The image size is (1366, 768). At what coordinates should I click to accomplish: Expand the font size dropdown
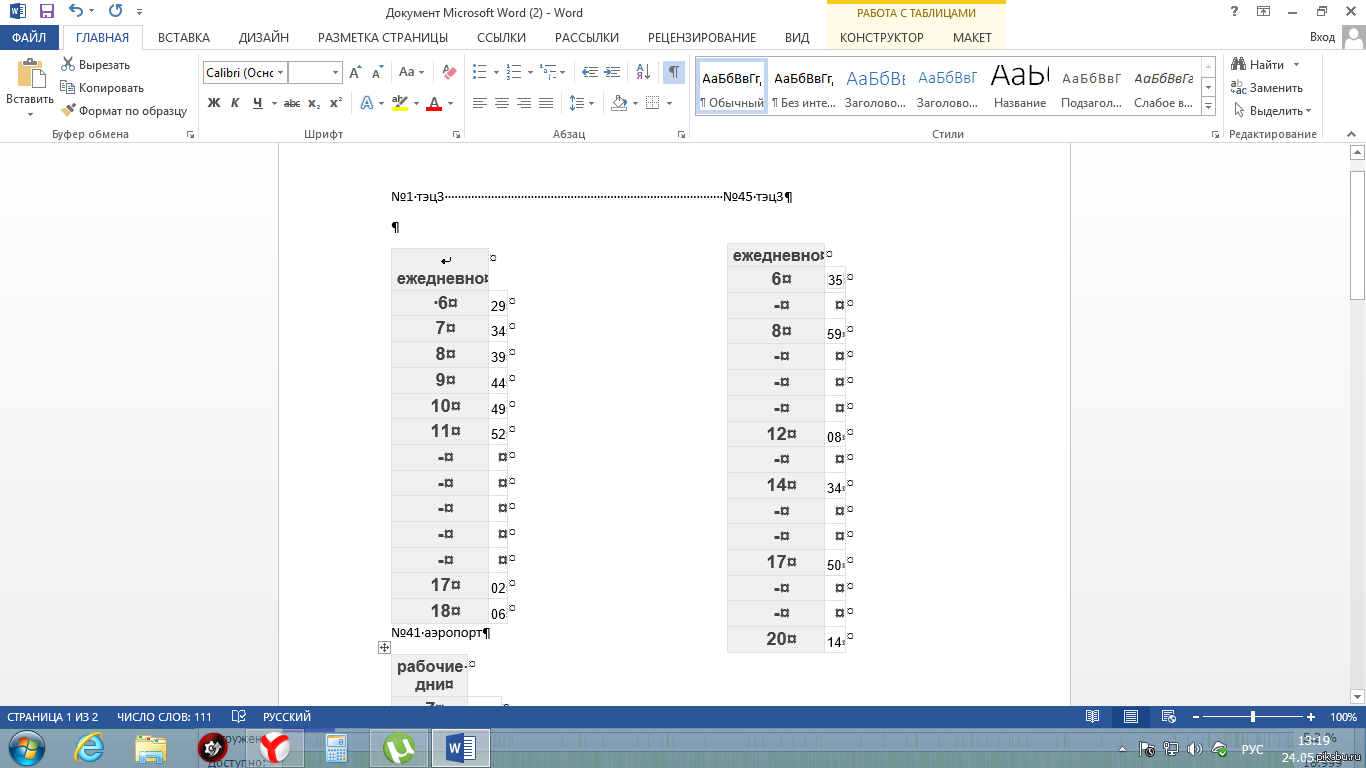click(335, 73)
